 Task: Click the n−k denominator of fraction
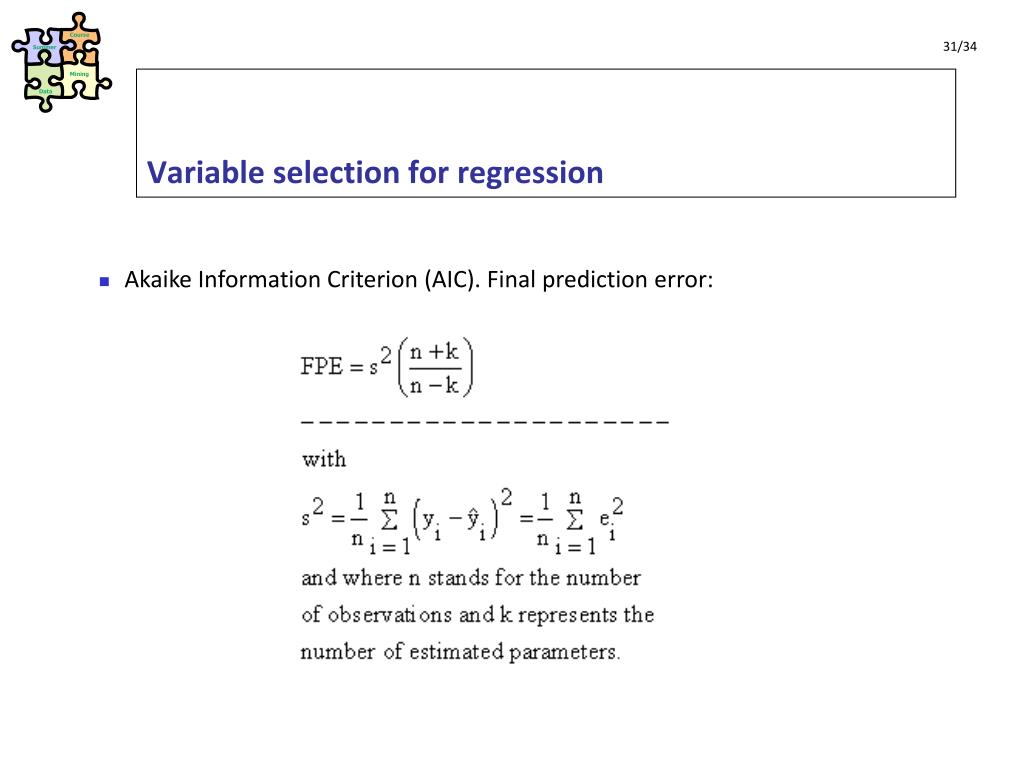434,385
